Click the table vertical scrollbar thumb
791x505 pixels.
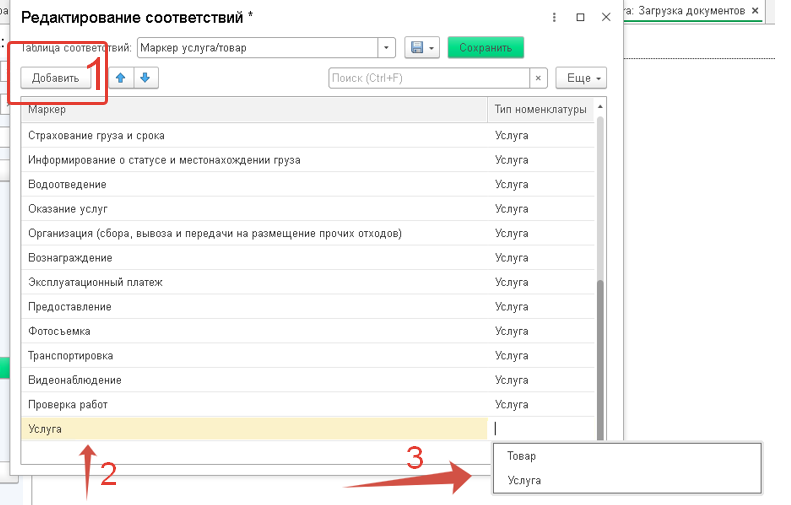[x=600, y=360]
